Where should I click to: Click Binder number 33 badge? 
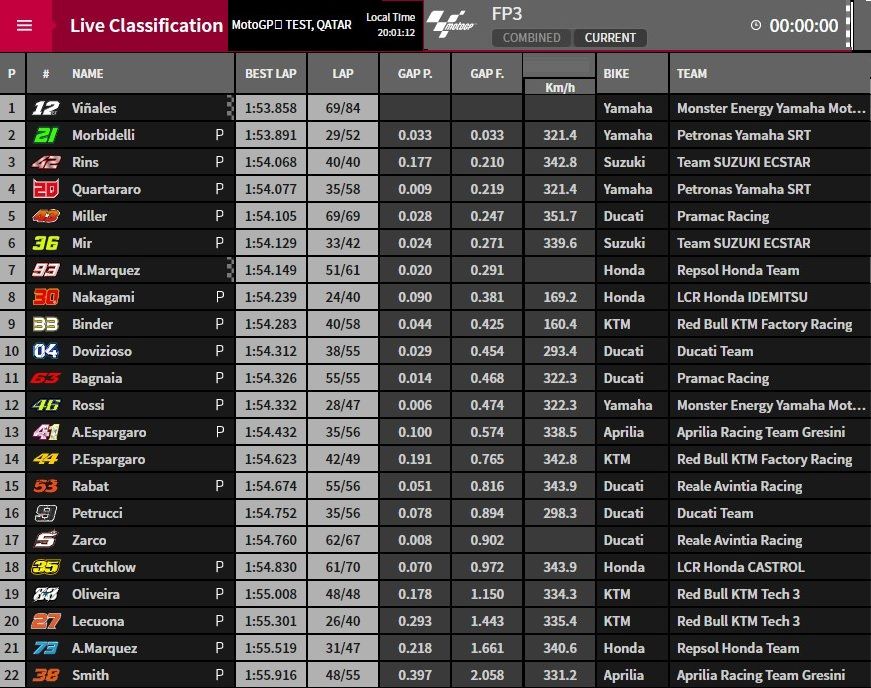tap(46, 324)
